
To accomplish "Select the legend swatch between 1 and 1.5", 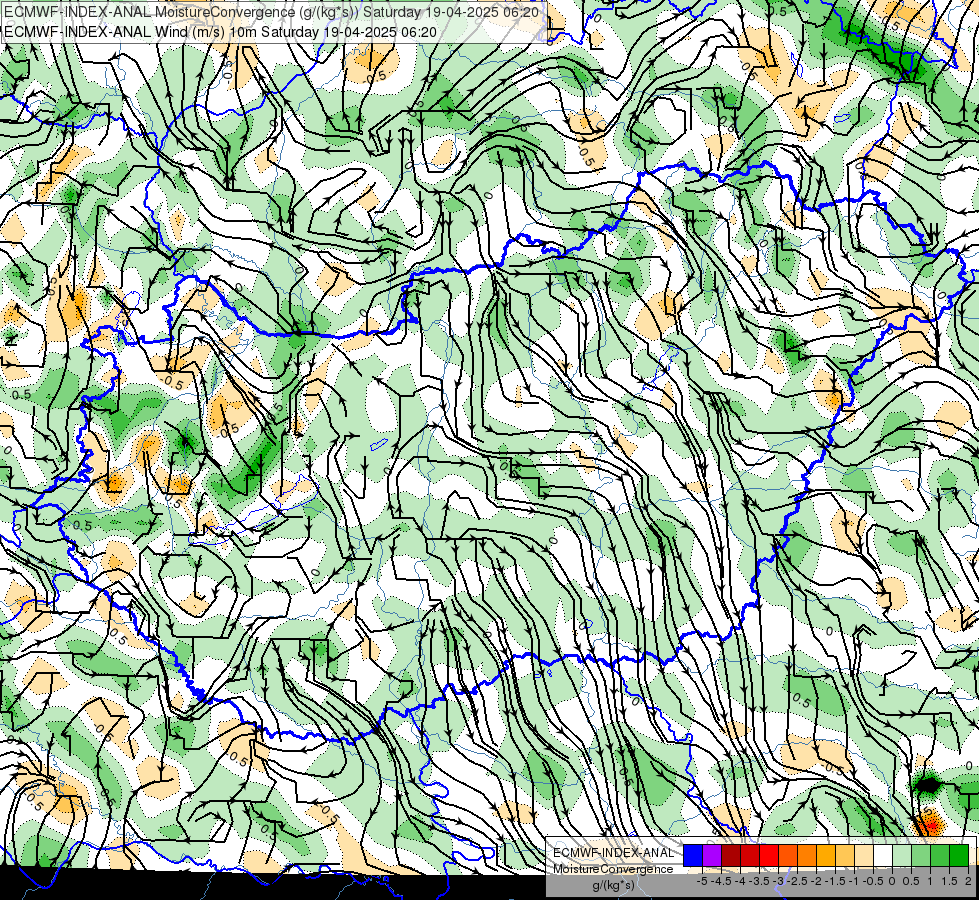I will pyautogui.click(x=940, y=856).
